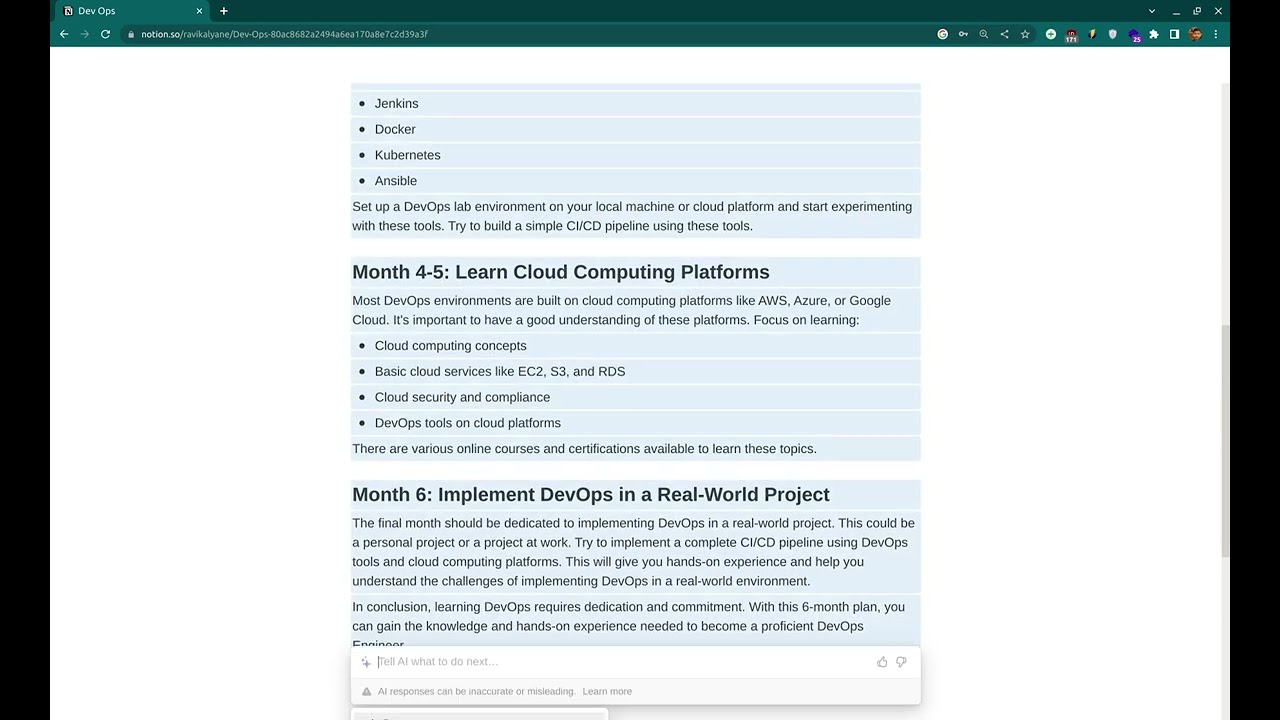Open the user profile avatar menu
This screenshot has height=720, width=1280.
coord(1195,34)
